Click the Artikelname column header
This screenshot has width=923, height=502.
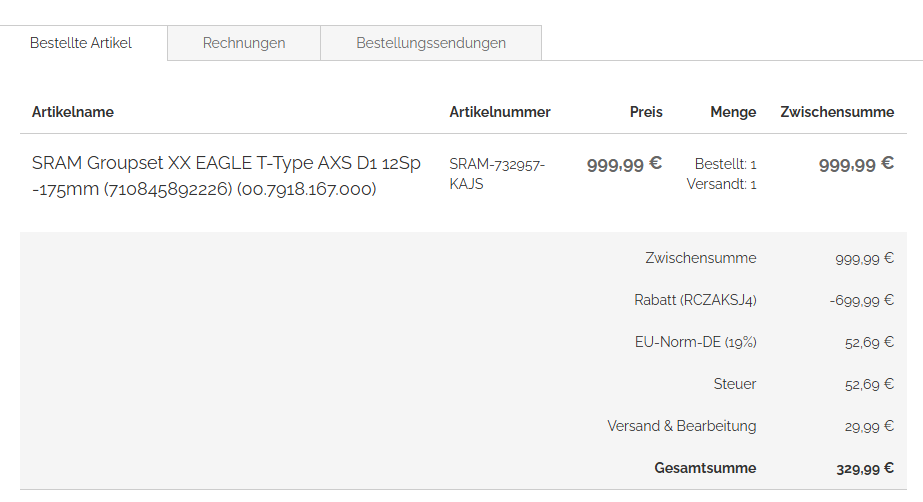click(x=73, y=112)
